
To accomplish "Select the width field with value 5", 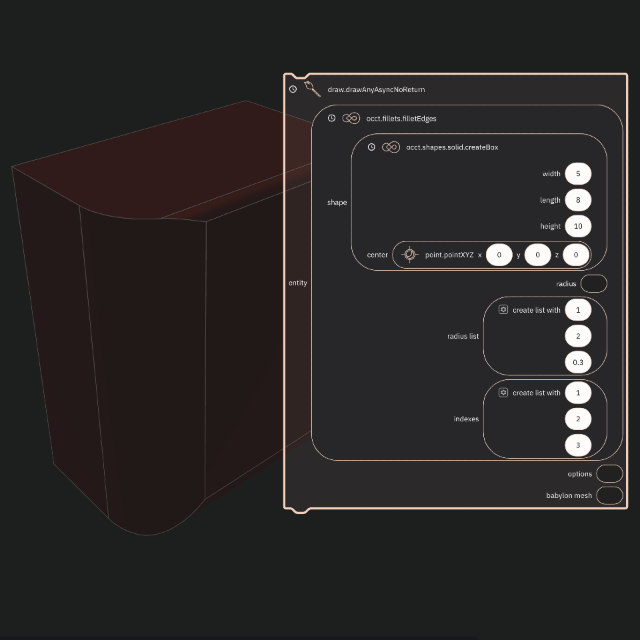I will (578, 174).
